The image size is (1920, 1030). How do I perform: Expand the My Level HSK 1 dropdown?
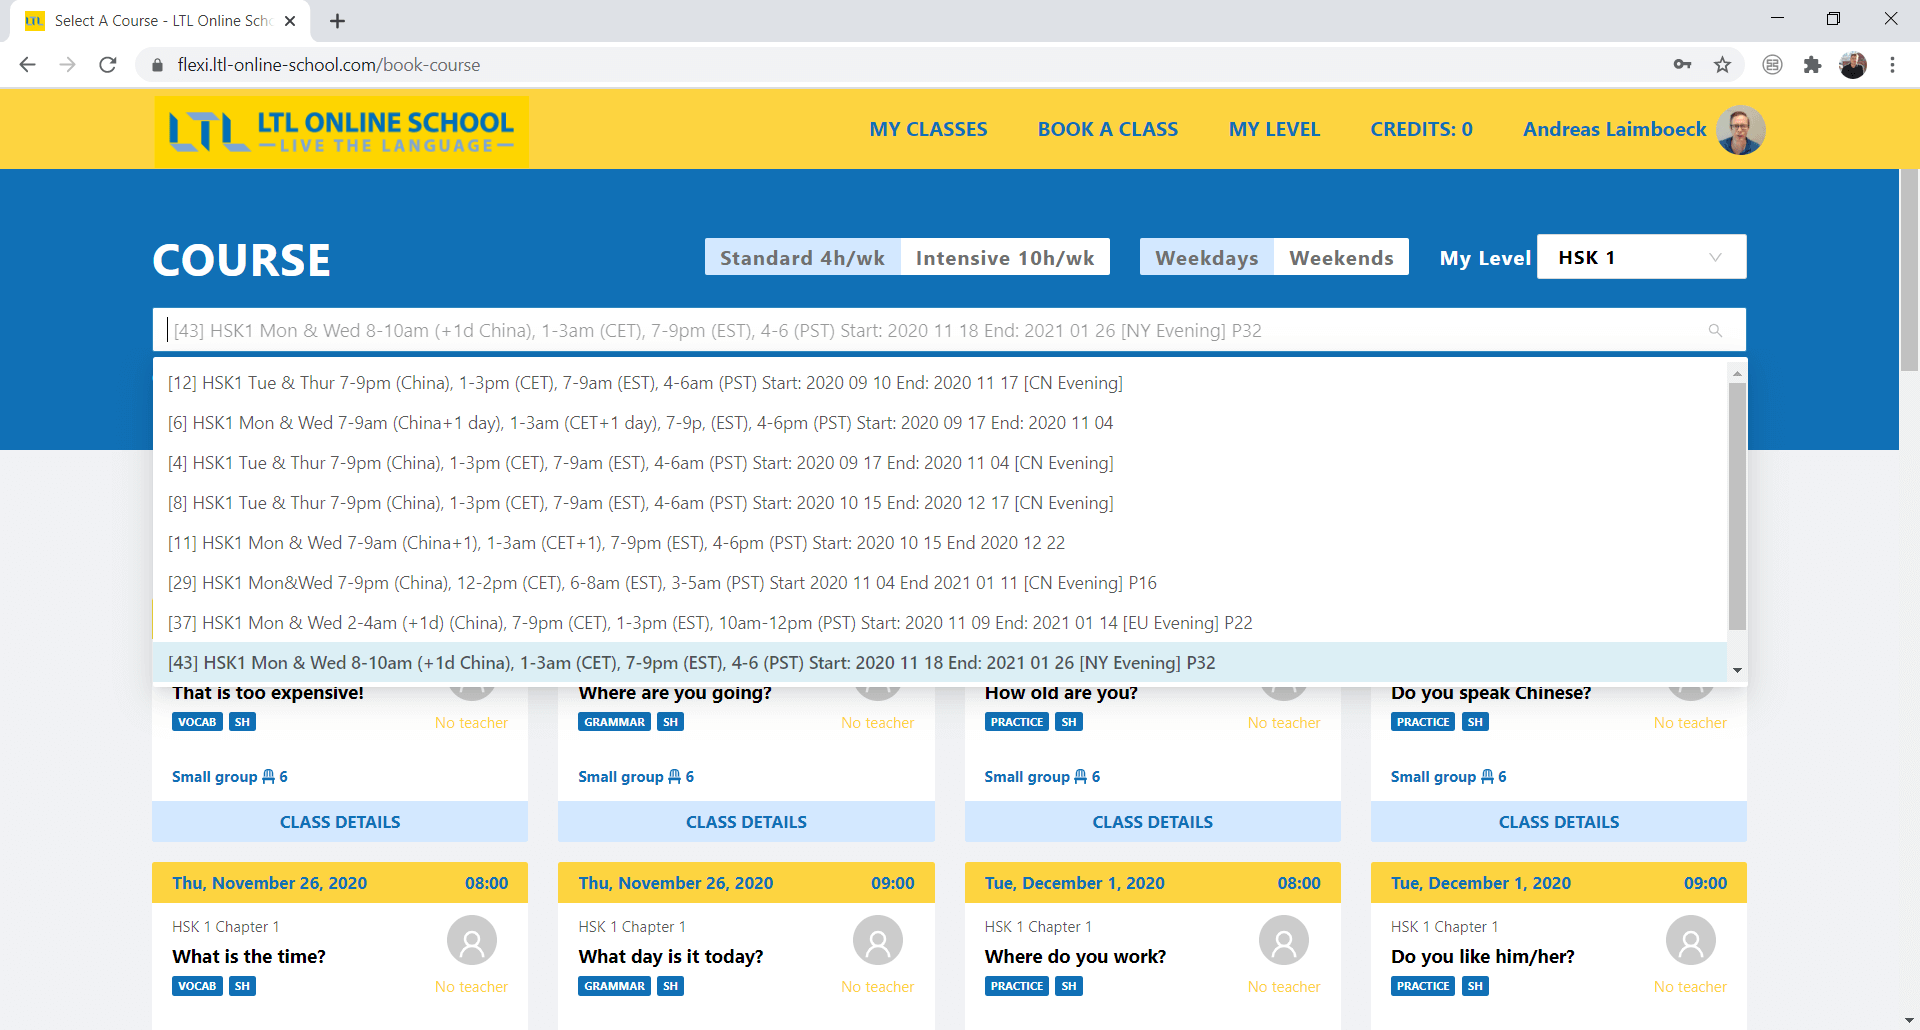click(1640, 258)
